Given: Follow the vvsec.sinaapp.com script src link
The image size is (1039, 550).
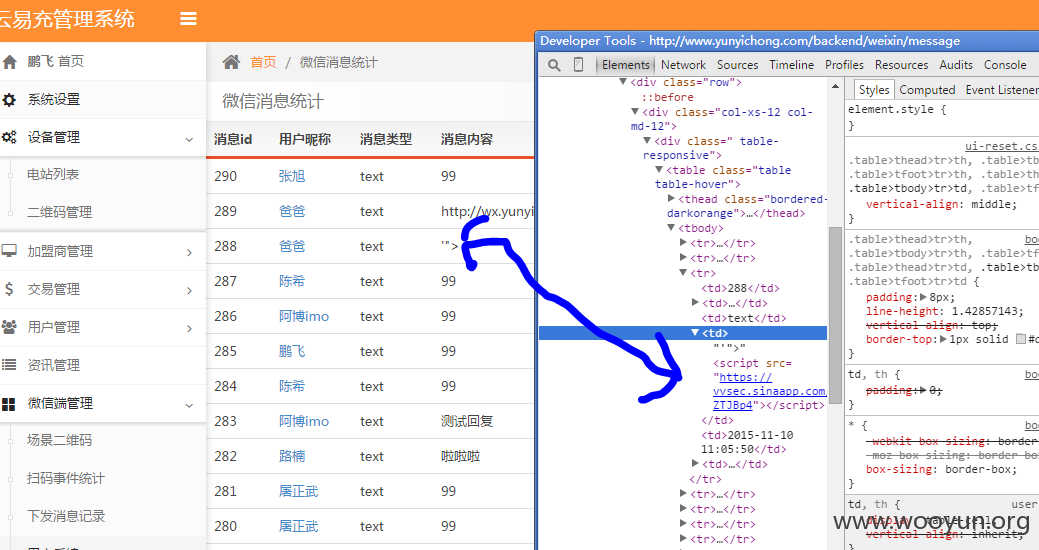Looking at the screenshot, I should (769, 391).
